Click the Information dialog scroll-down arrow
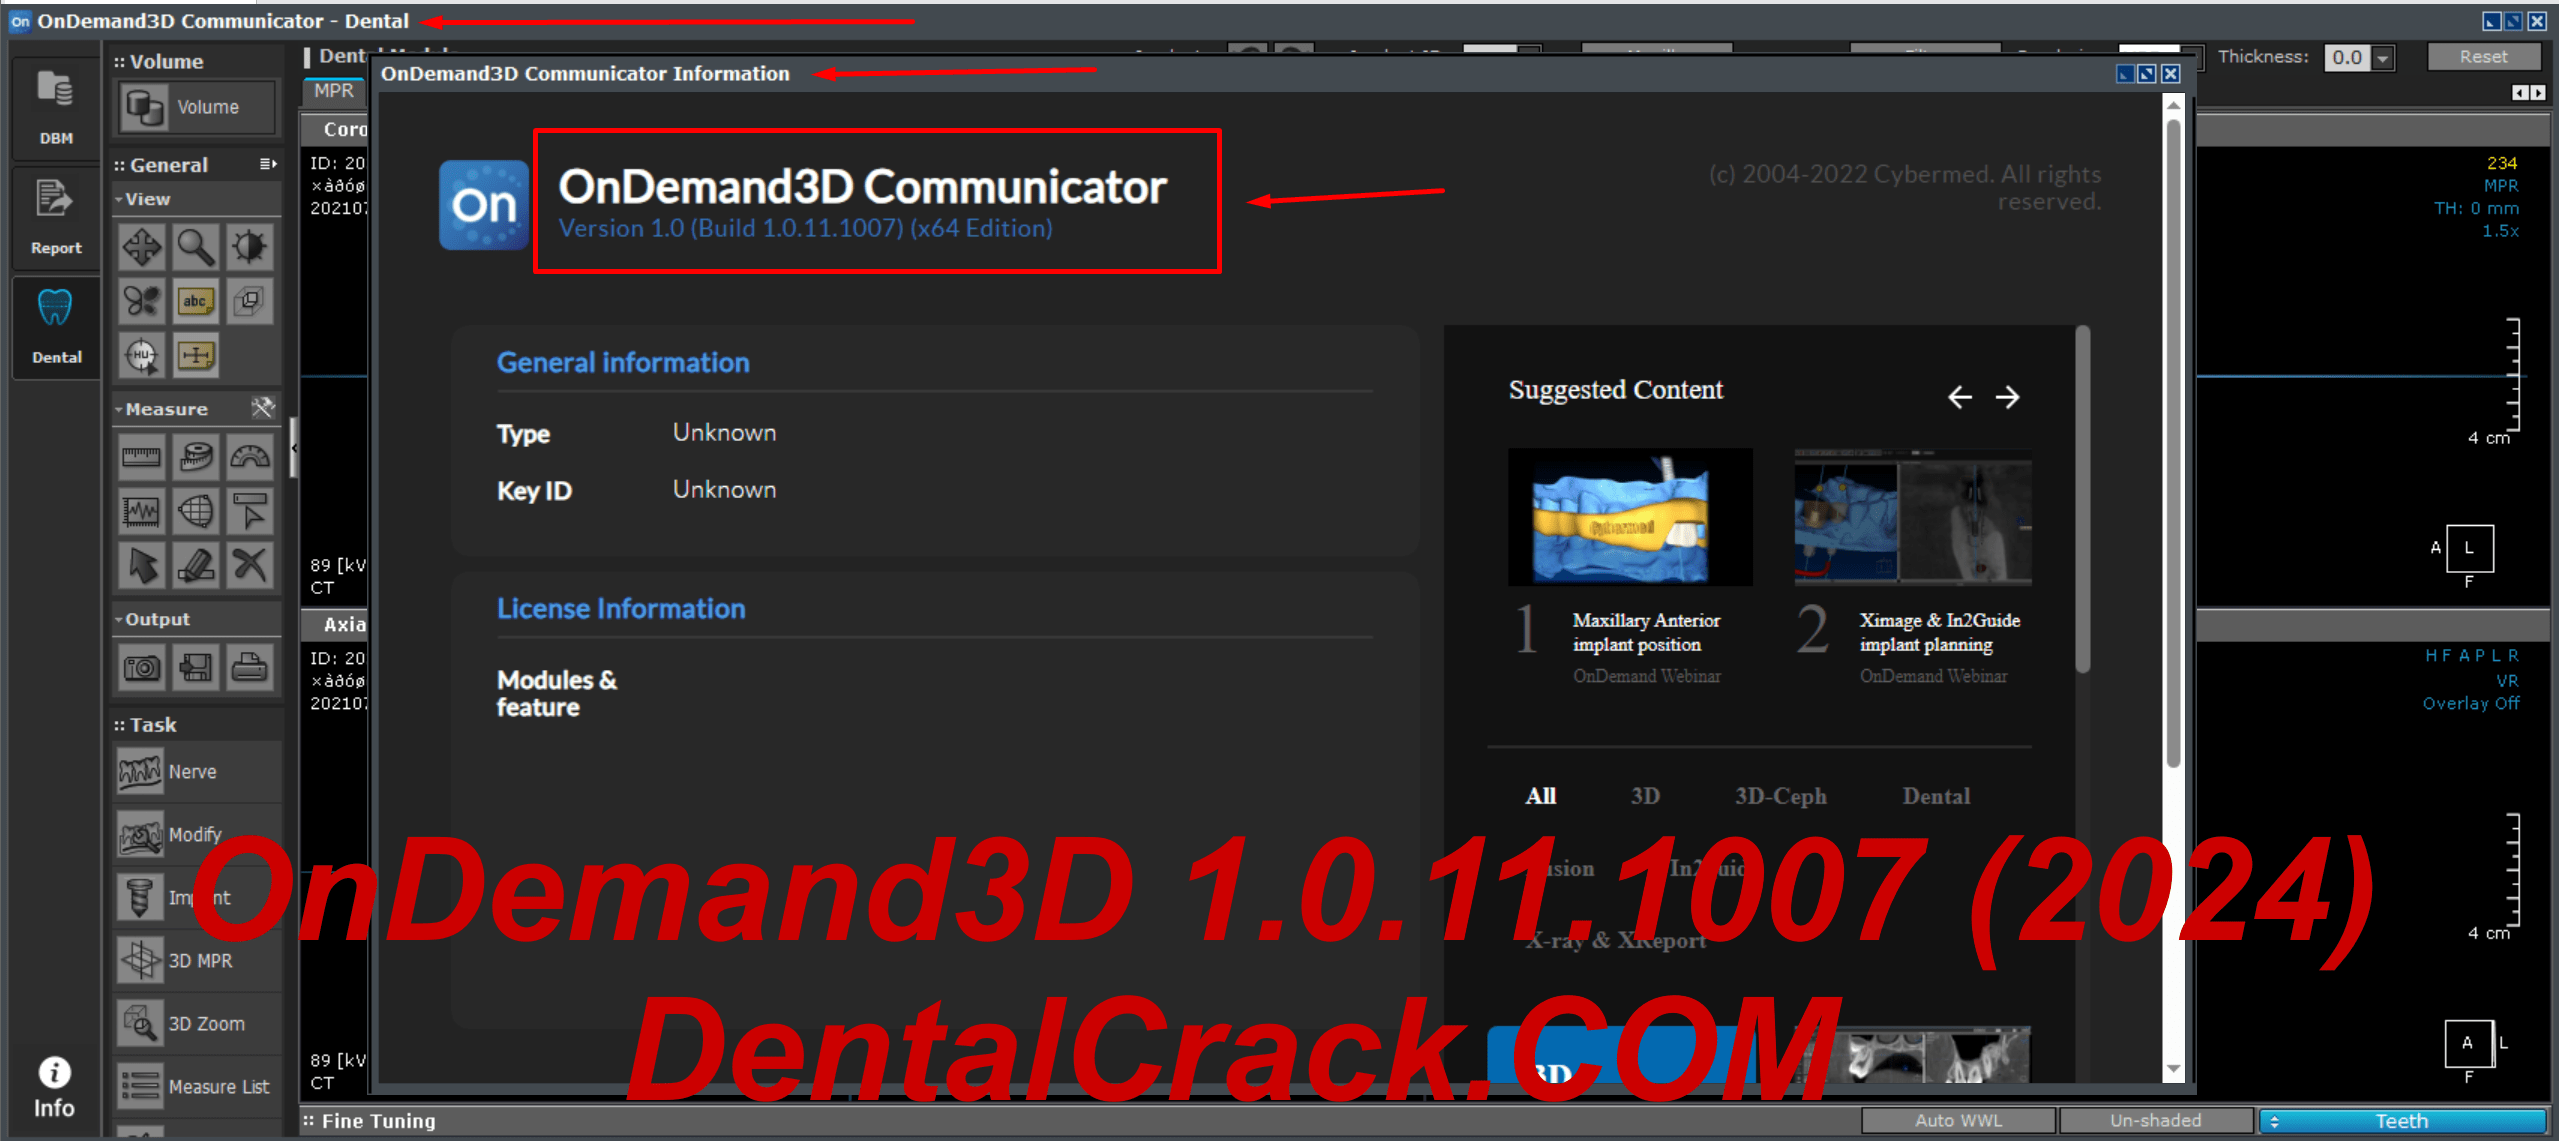This screenshot has height=1141, width=2559. pyautogui.click(x=2173, y=1069)
